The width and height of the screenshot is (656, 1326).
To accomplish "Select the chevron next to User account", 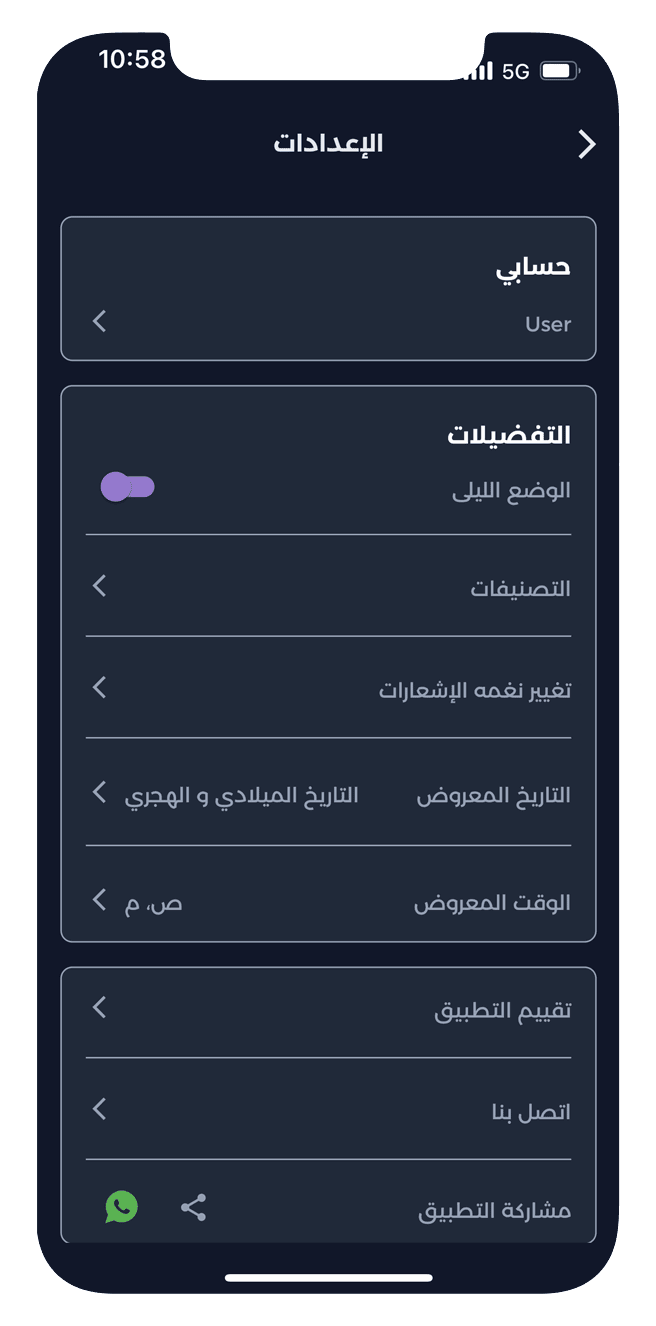I will click(x=98, y=322).
